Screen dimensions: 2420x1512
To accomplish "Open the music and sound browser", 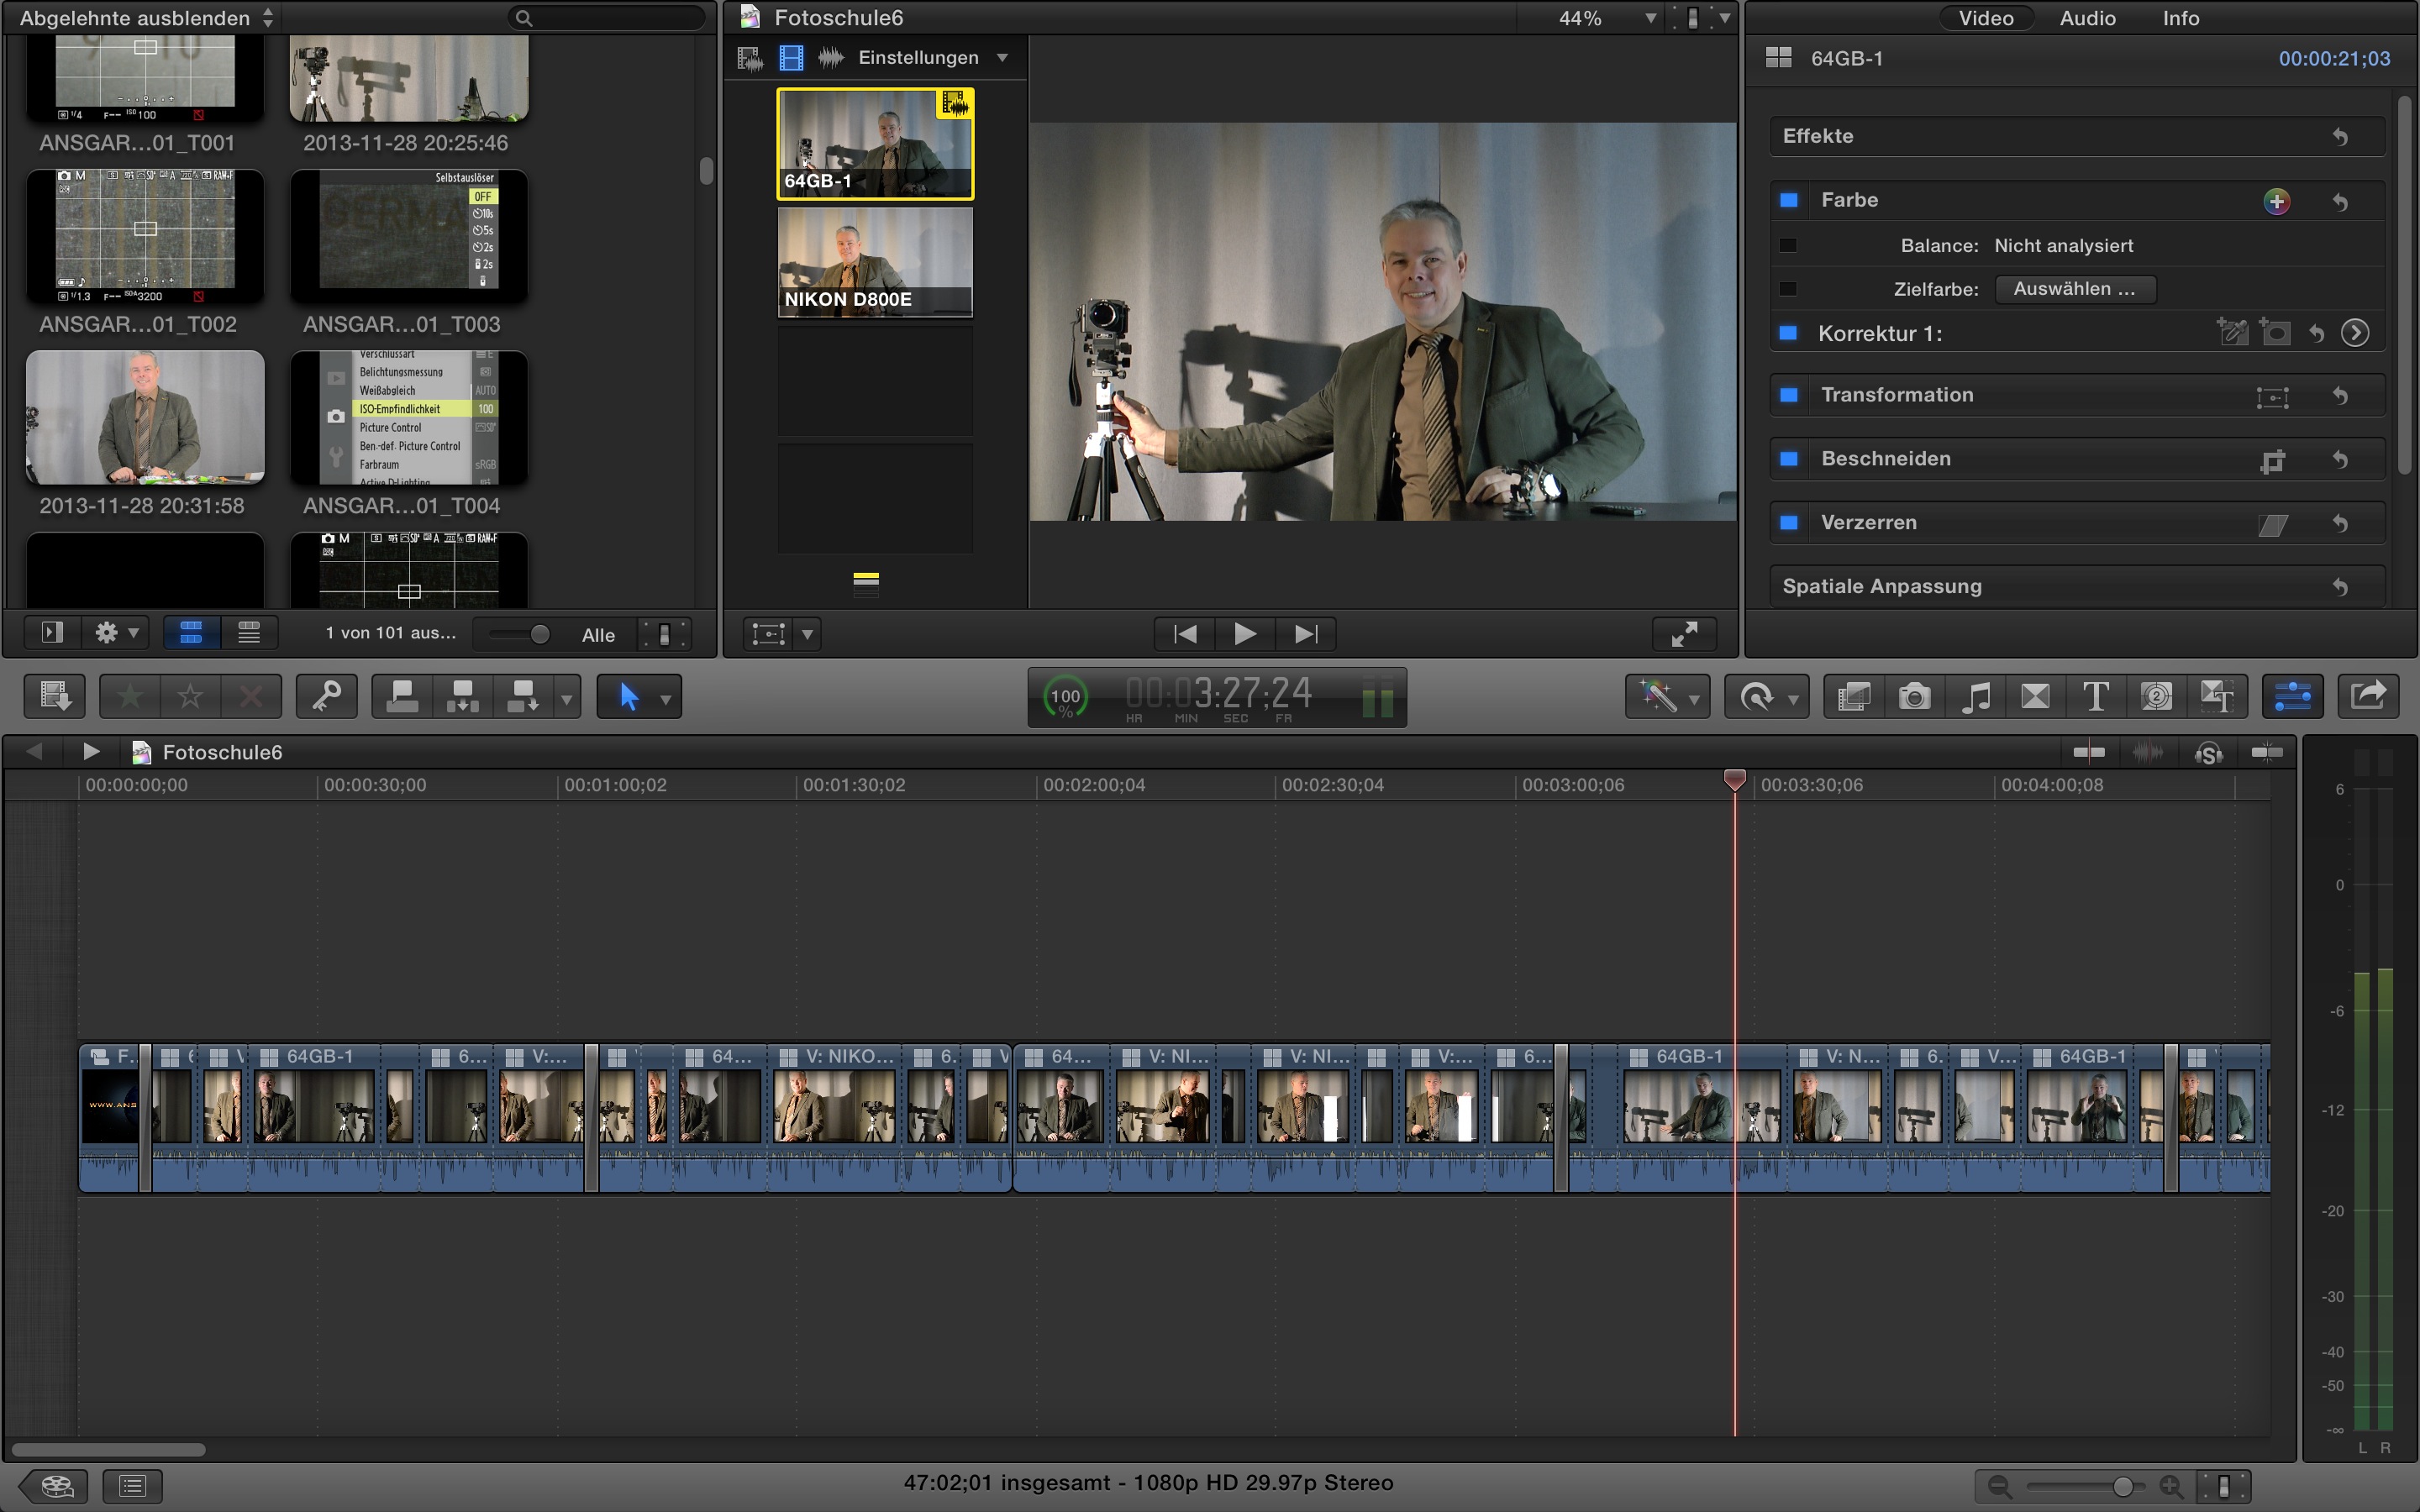I will (1975, 697).
